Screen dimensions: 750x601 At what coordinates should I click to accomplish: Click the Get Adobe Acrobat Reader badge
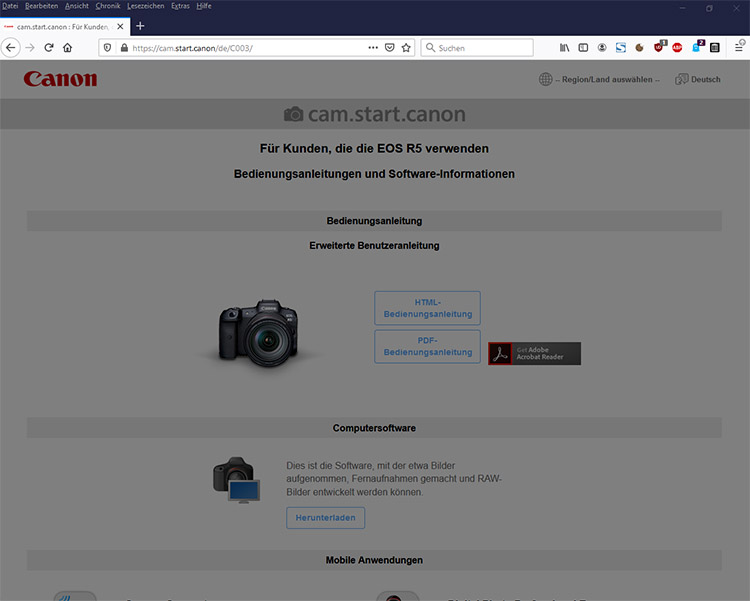pyautogui.click(x=534, y=353)
